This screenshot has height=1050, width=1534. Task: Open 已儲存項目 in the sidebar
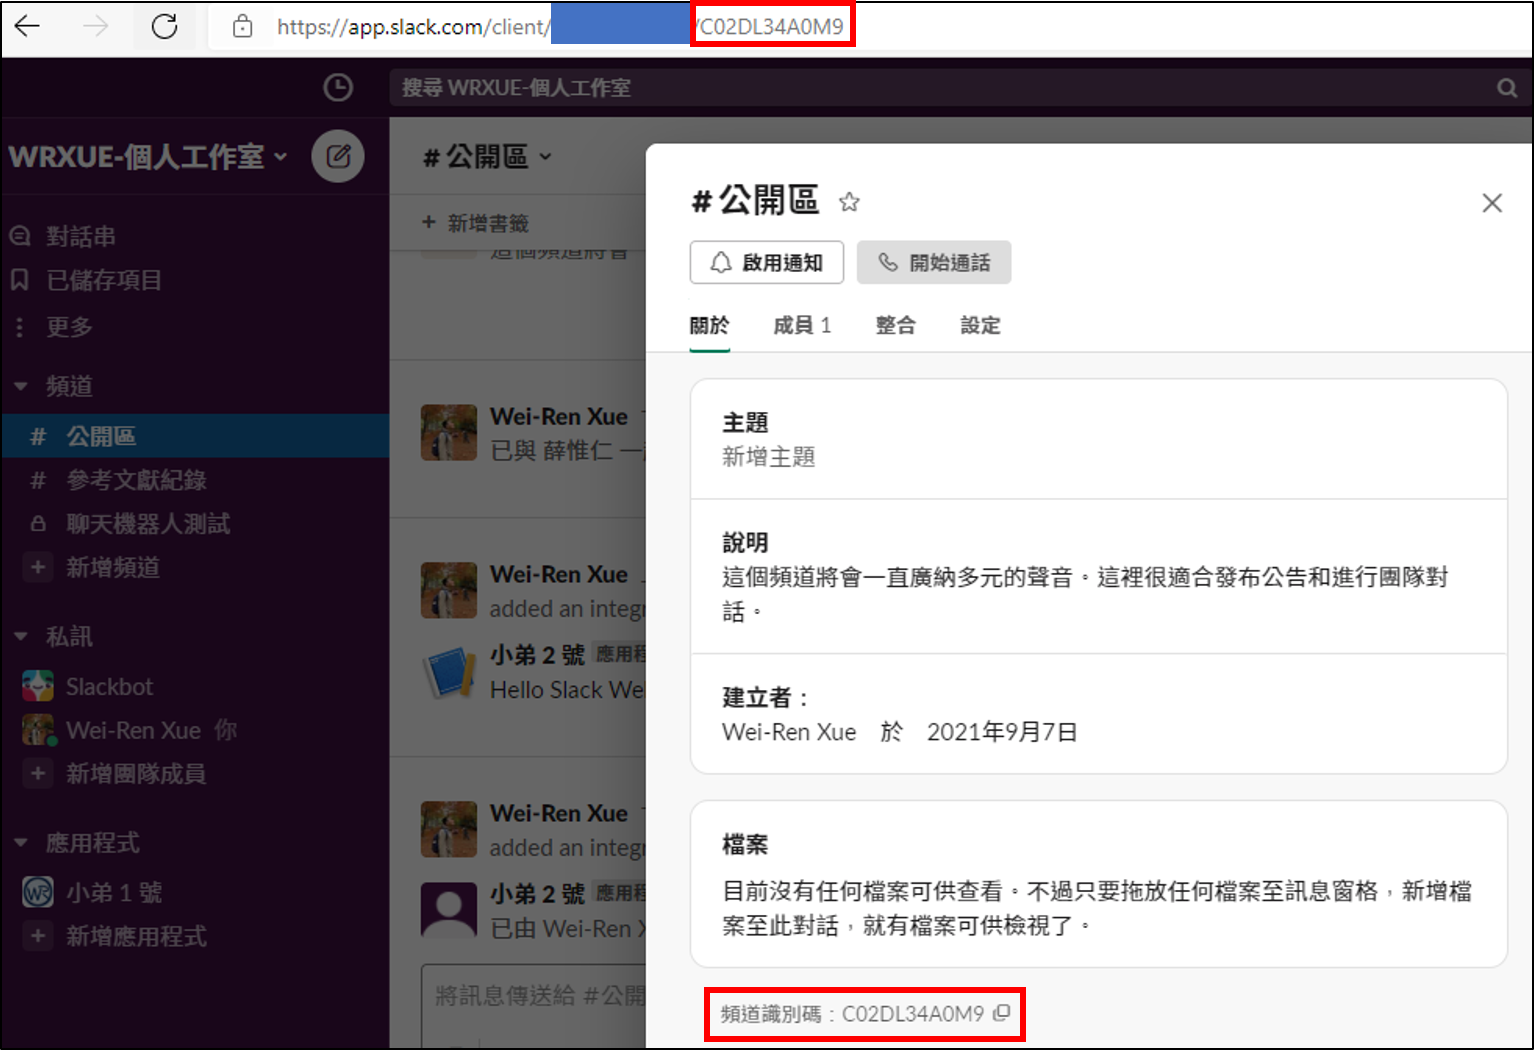(x=104, y=280)
